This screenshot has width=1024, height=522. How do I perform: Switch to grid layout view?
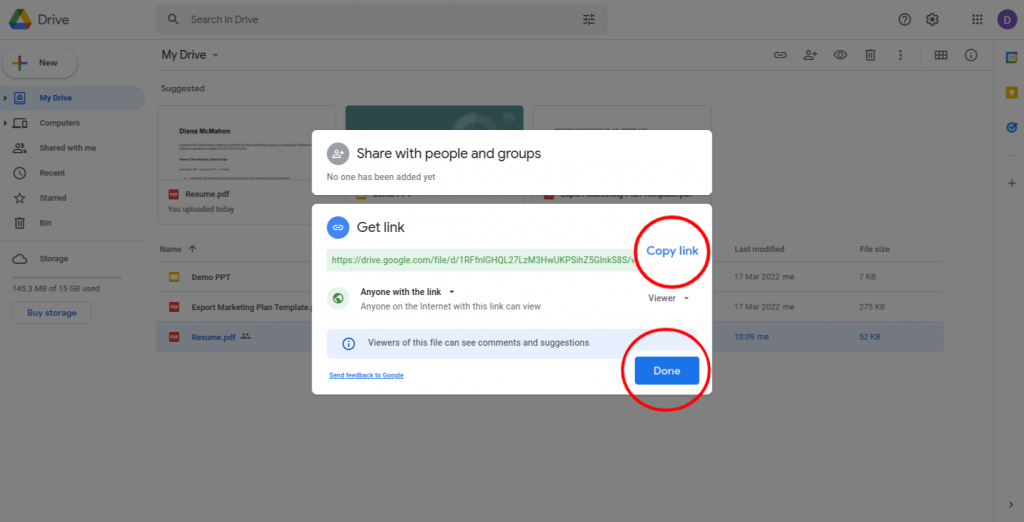click(x=940, y=55)
